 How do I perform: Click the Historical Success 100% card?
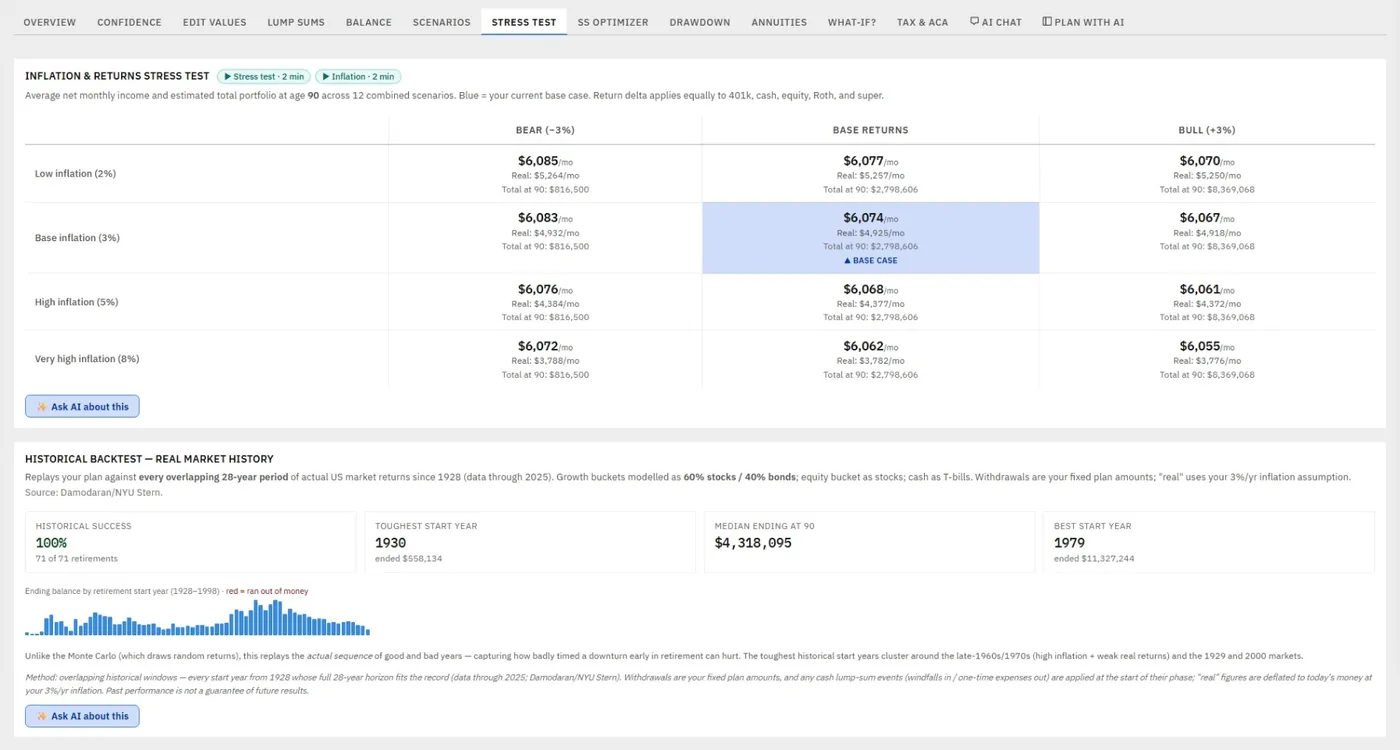click(x=190, y=543)
